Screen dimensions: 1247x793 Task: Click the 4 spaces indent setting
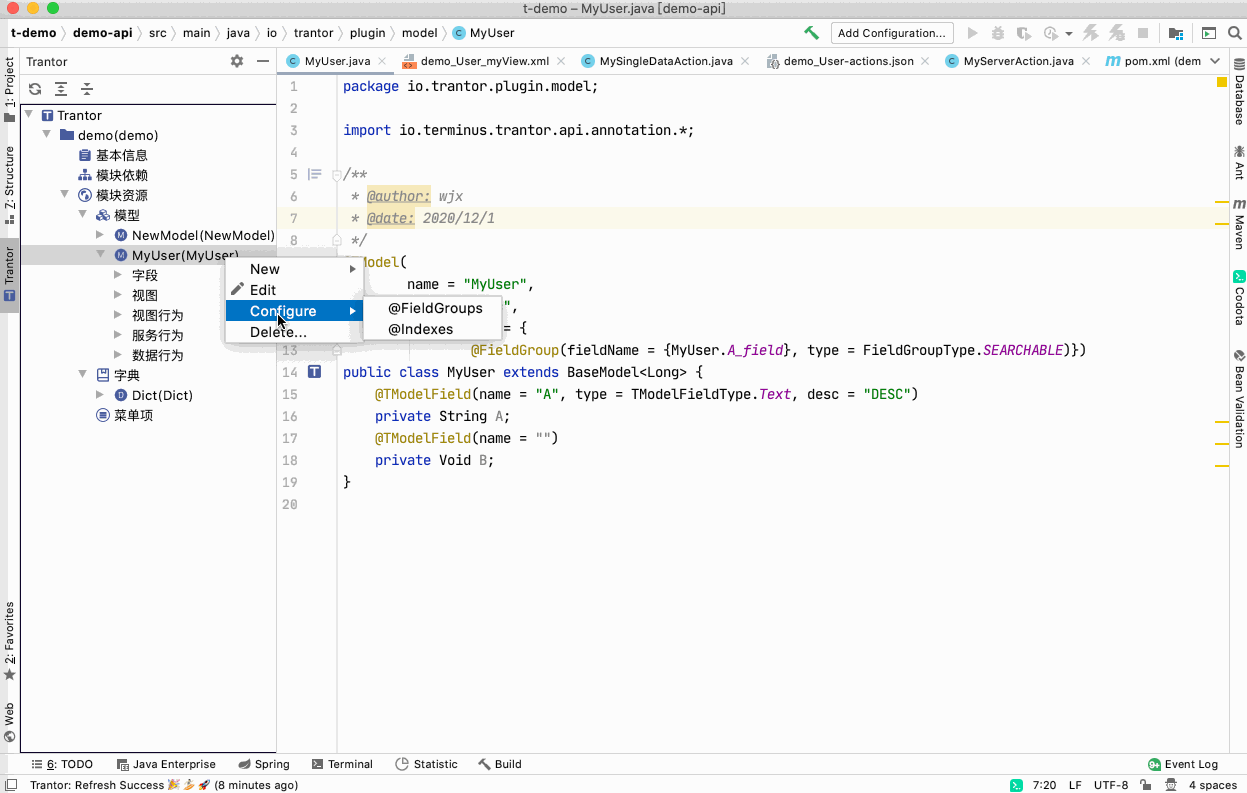pyautogui.click(x=1213, y=785)
